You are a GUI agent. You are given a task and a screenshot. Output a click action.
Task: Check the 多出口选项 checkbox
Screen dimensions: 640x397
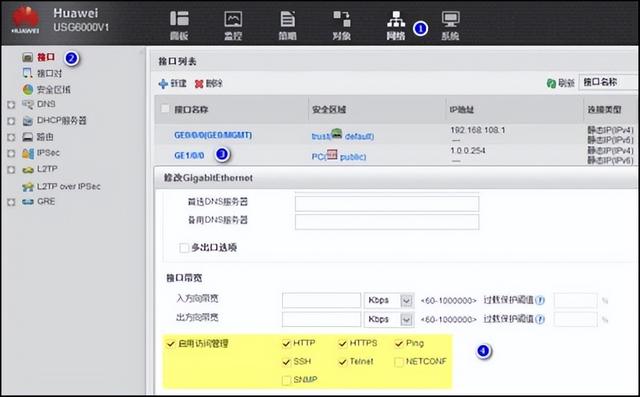click(x=184, y=248)
